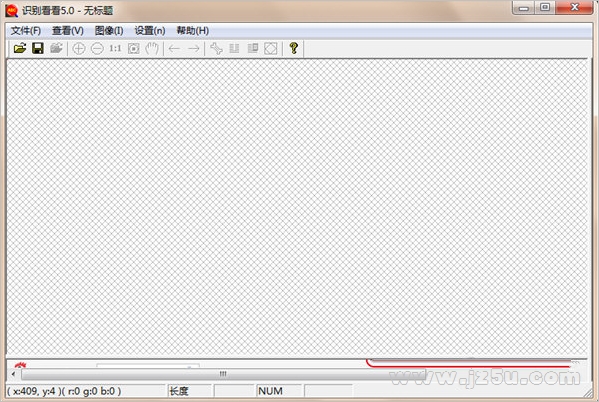Viewport: 599px width, 402px height.
Task: Open the 图像(I) menu
Action: click(109, 31)
